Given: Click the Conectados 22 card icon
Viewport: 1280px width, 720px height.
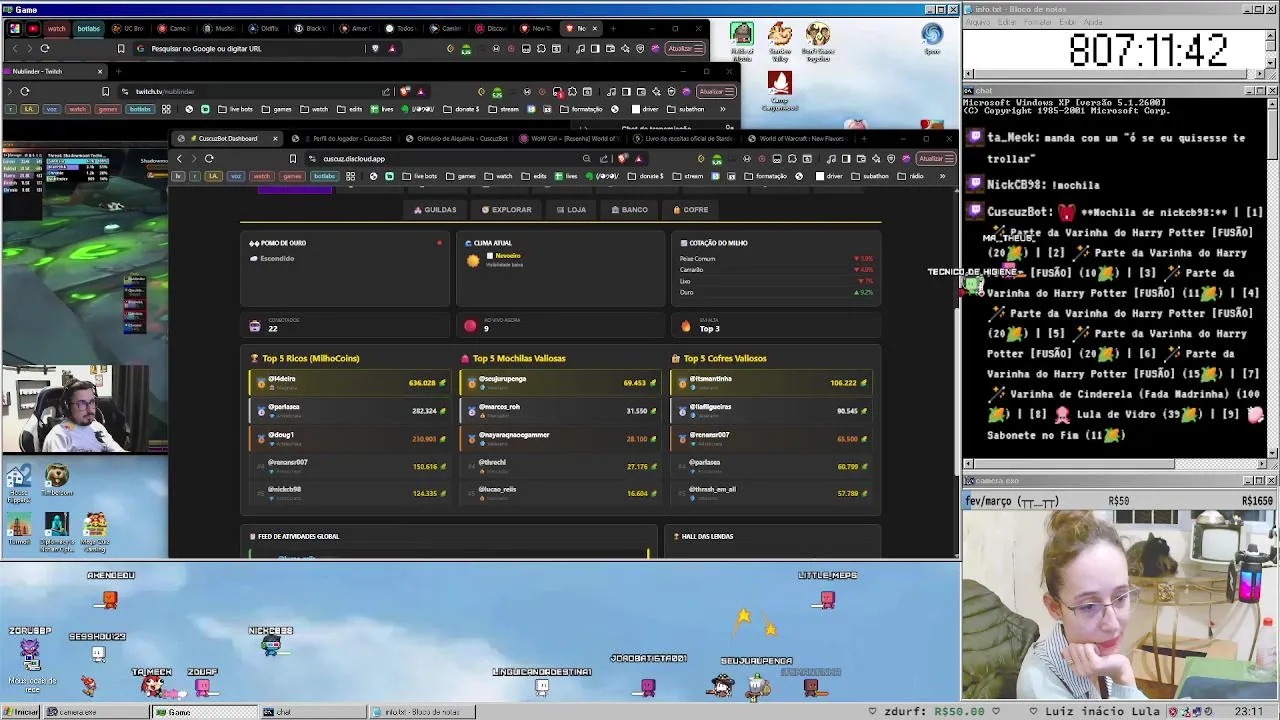Looking at the screenshot, I should tap(255, 326).
